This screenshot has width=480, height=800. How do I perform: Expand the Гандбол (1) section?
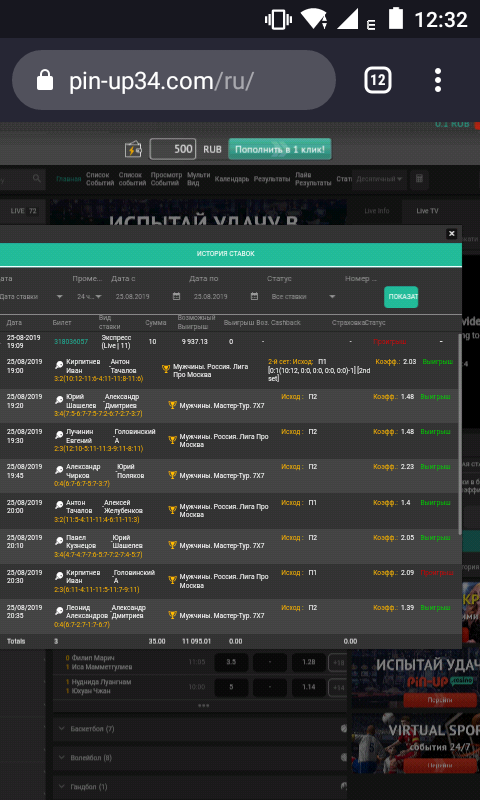coord(201,787)
